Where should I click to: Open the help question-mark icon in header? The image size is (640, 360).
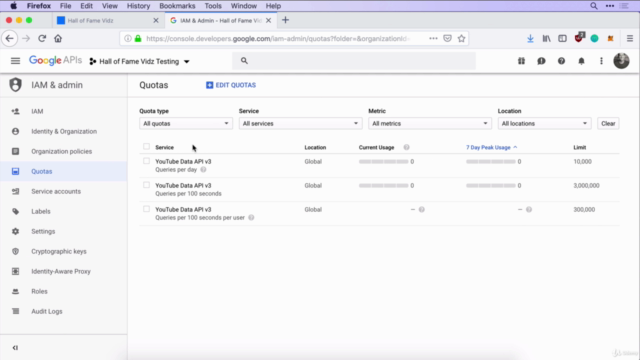tap(561, 61)
